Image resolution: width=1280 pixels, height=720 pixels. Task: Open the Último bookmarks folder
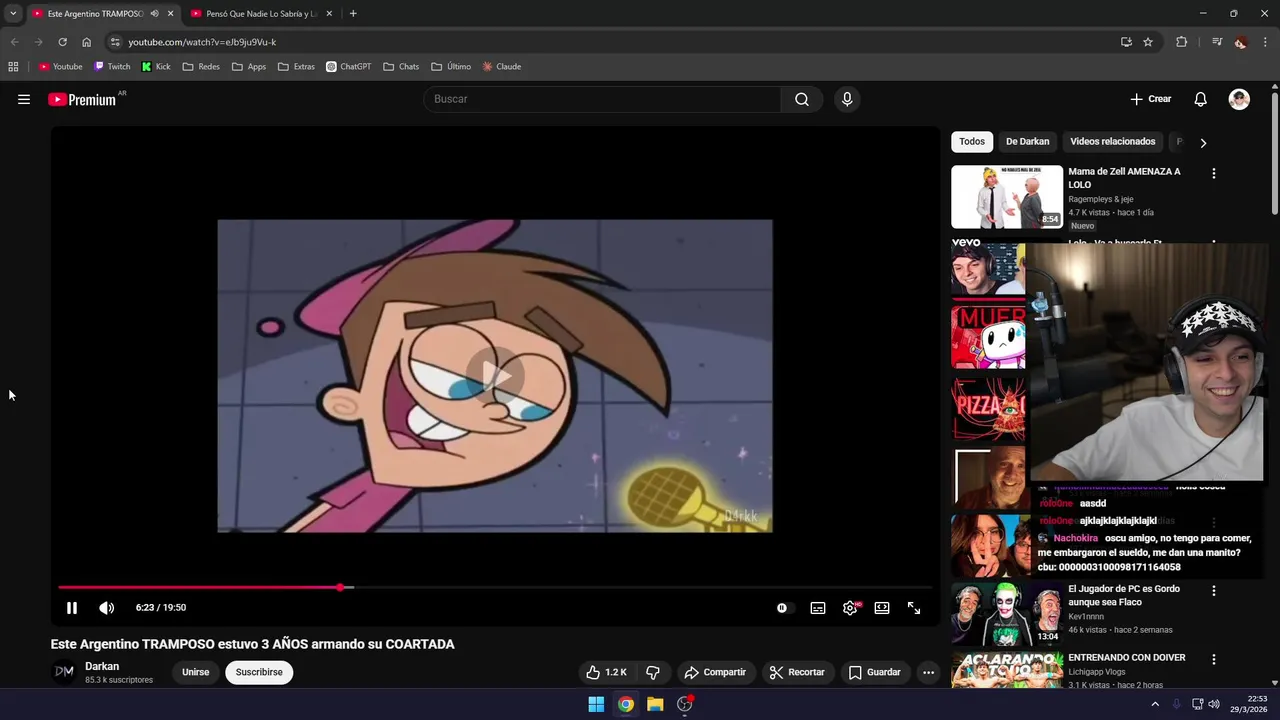[x=451, y=67]
